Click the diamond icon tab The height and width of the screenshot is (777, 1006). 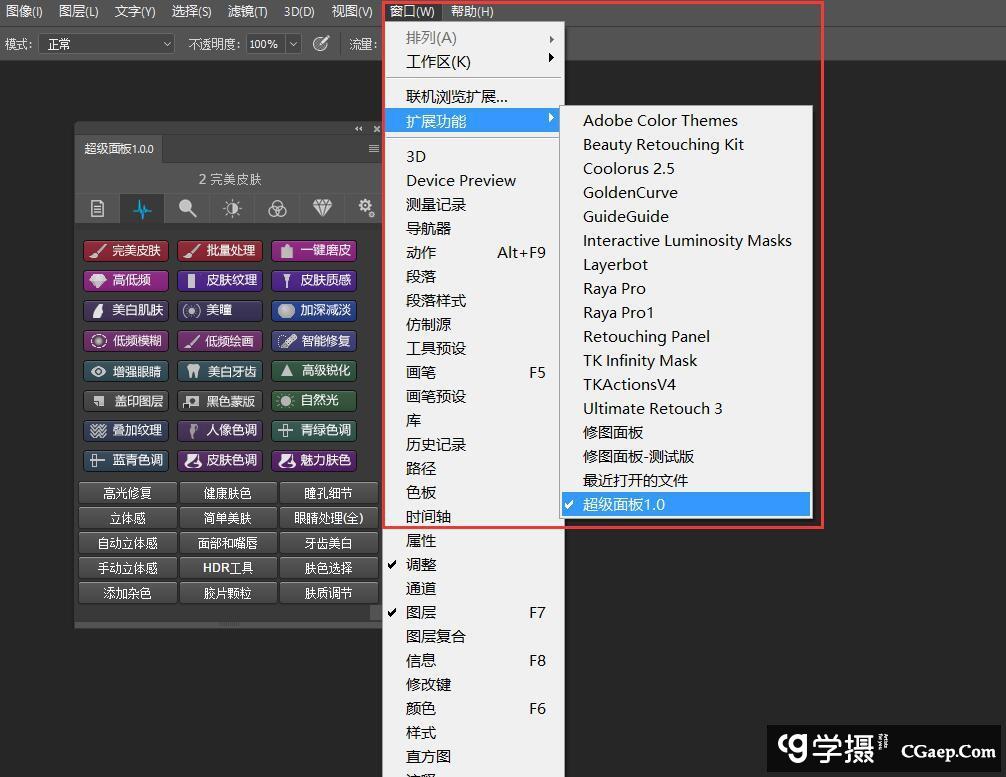[322, 208]
